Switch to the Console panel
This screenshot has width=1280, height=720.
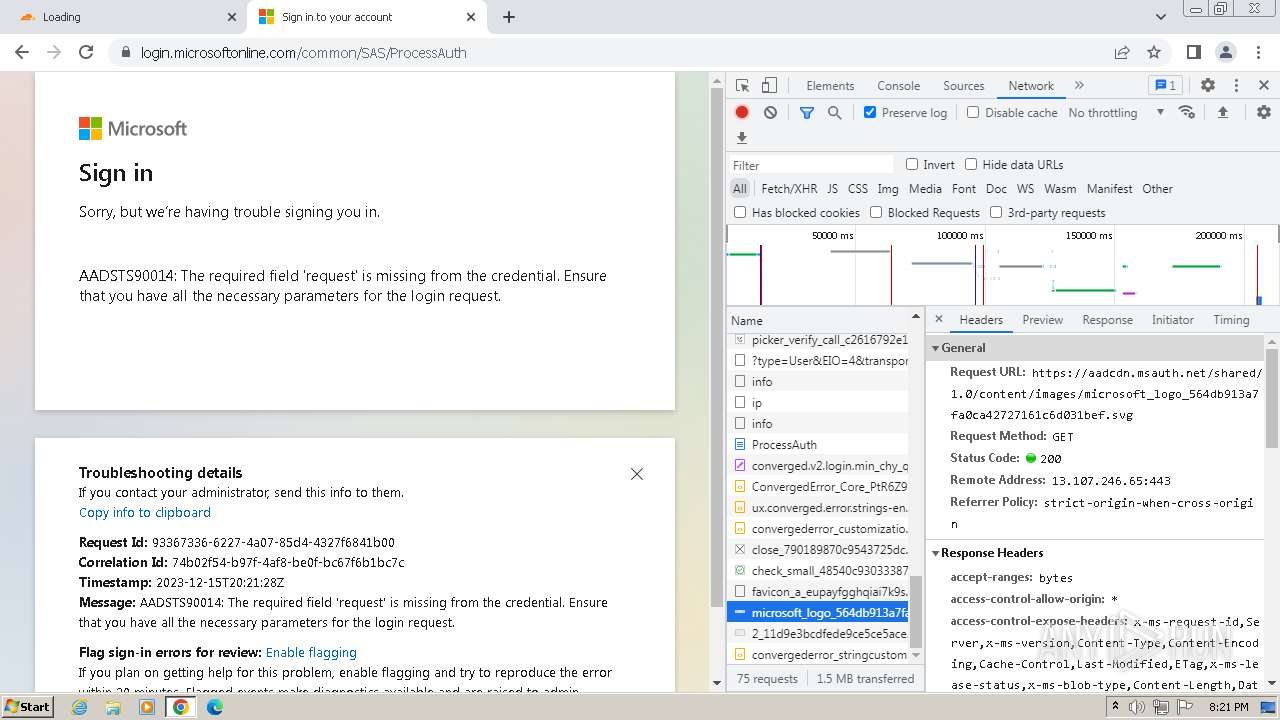click(x=898, y=86)
